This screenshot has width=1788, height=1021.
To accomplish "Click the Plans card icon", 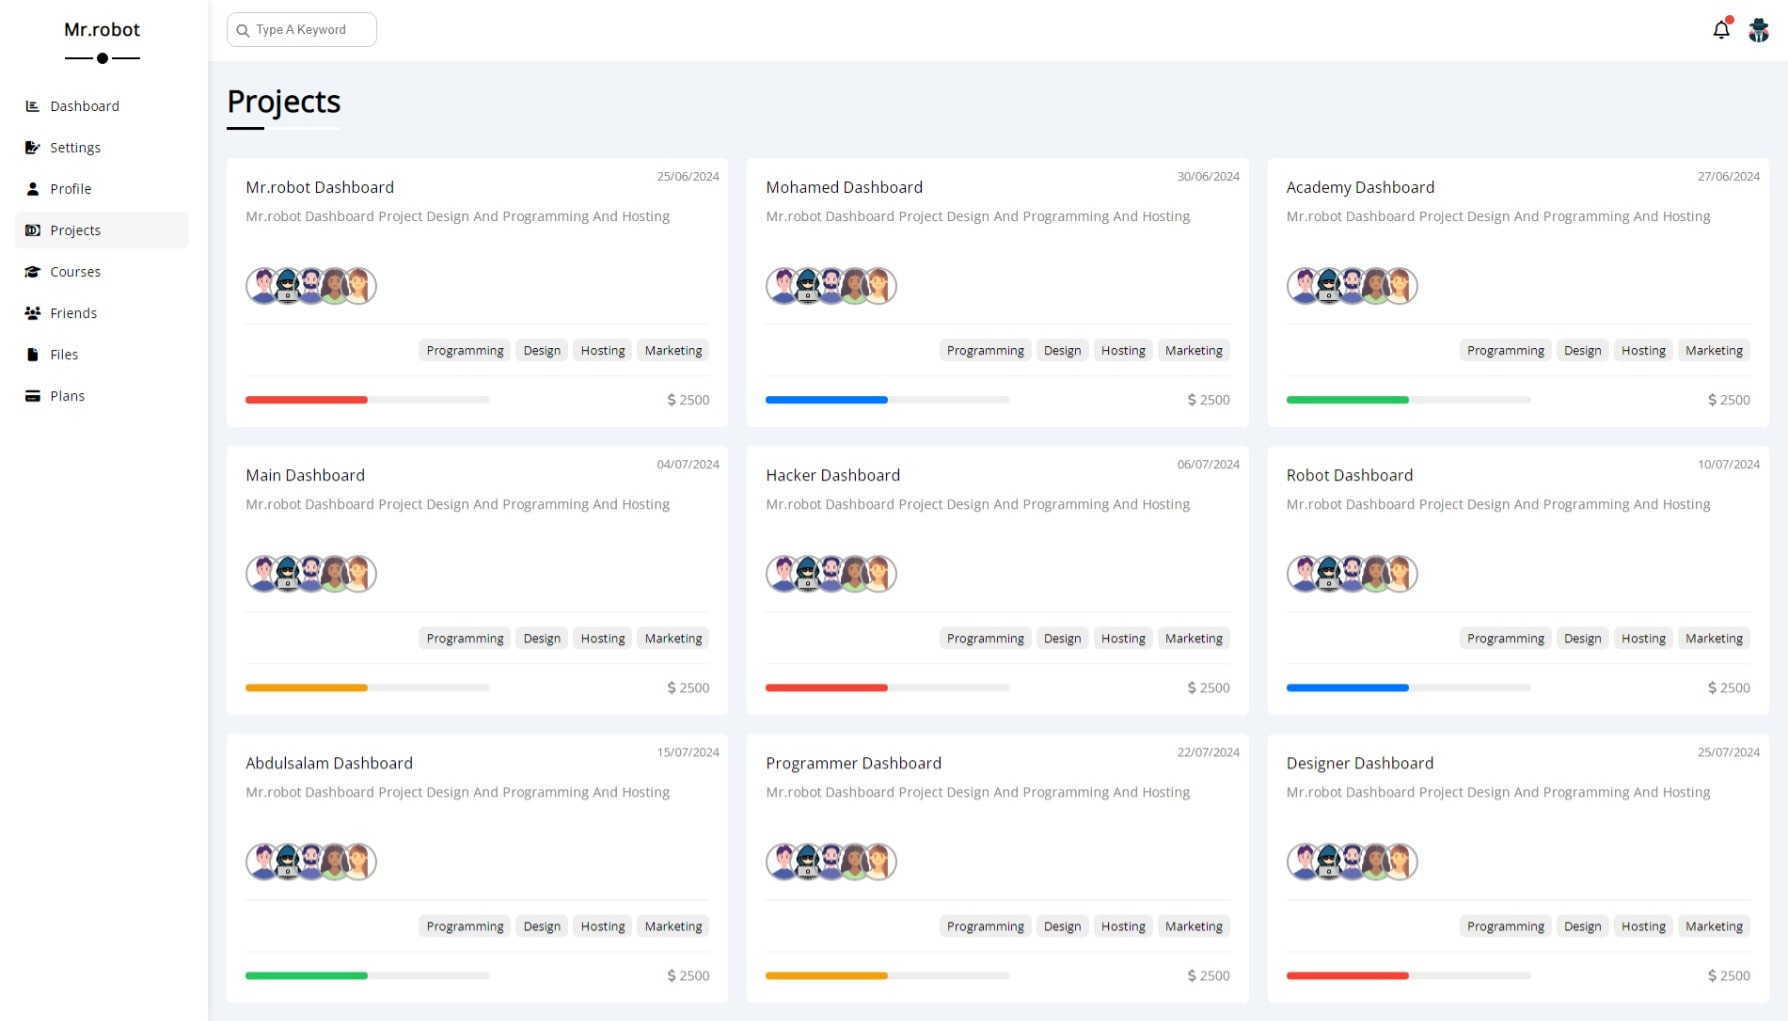I will 32,396.
